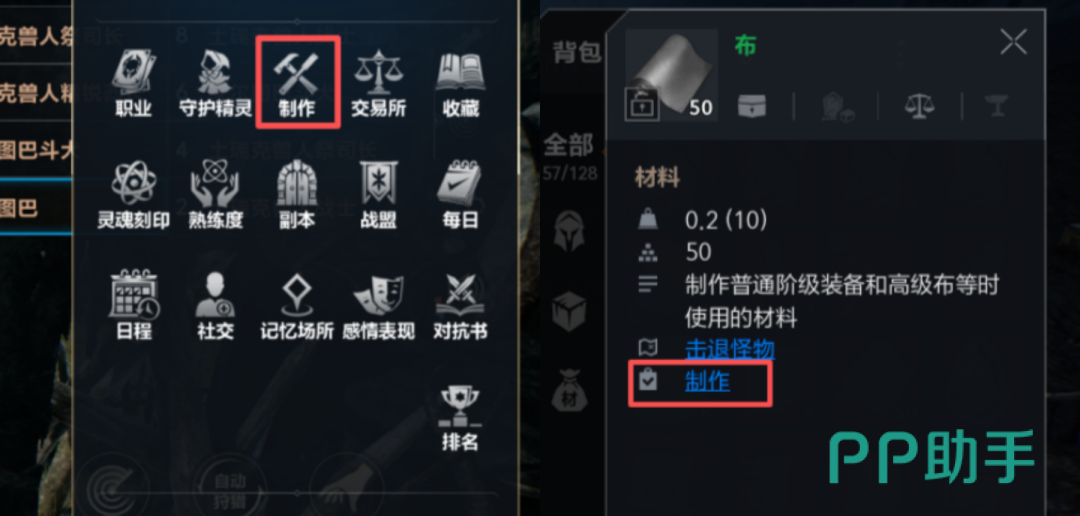
Task: Toggle the lock icon on 布 item
Action: point(641,105)
